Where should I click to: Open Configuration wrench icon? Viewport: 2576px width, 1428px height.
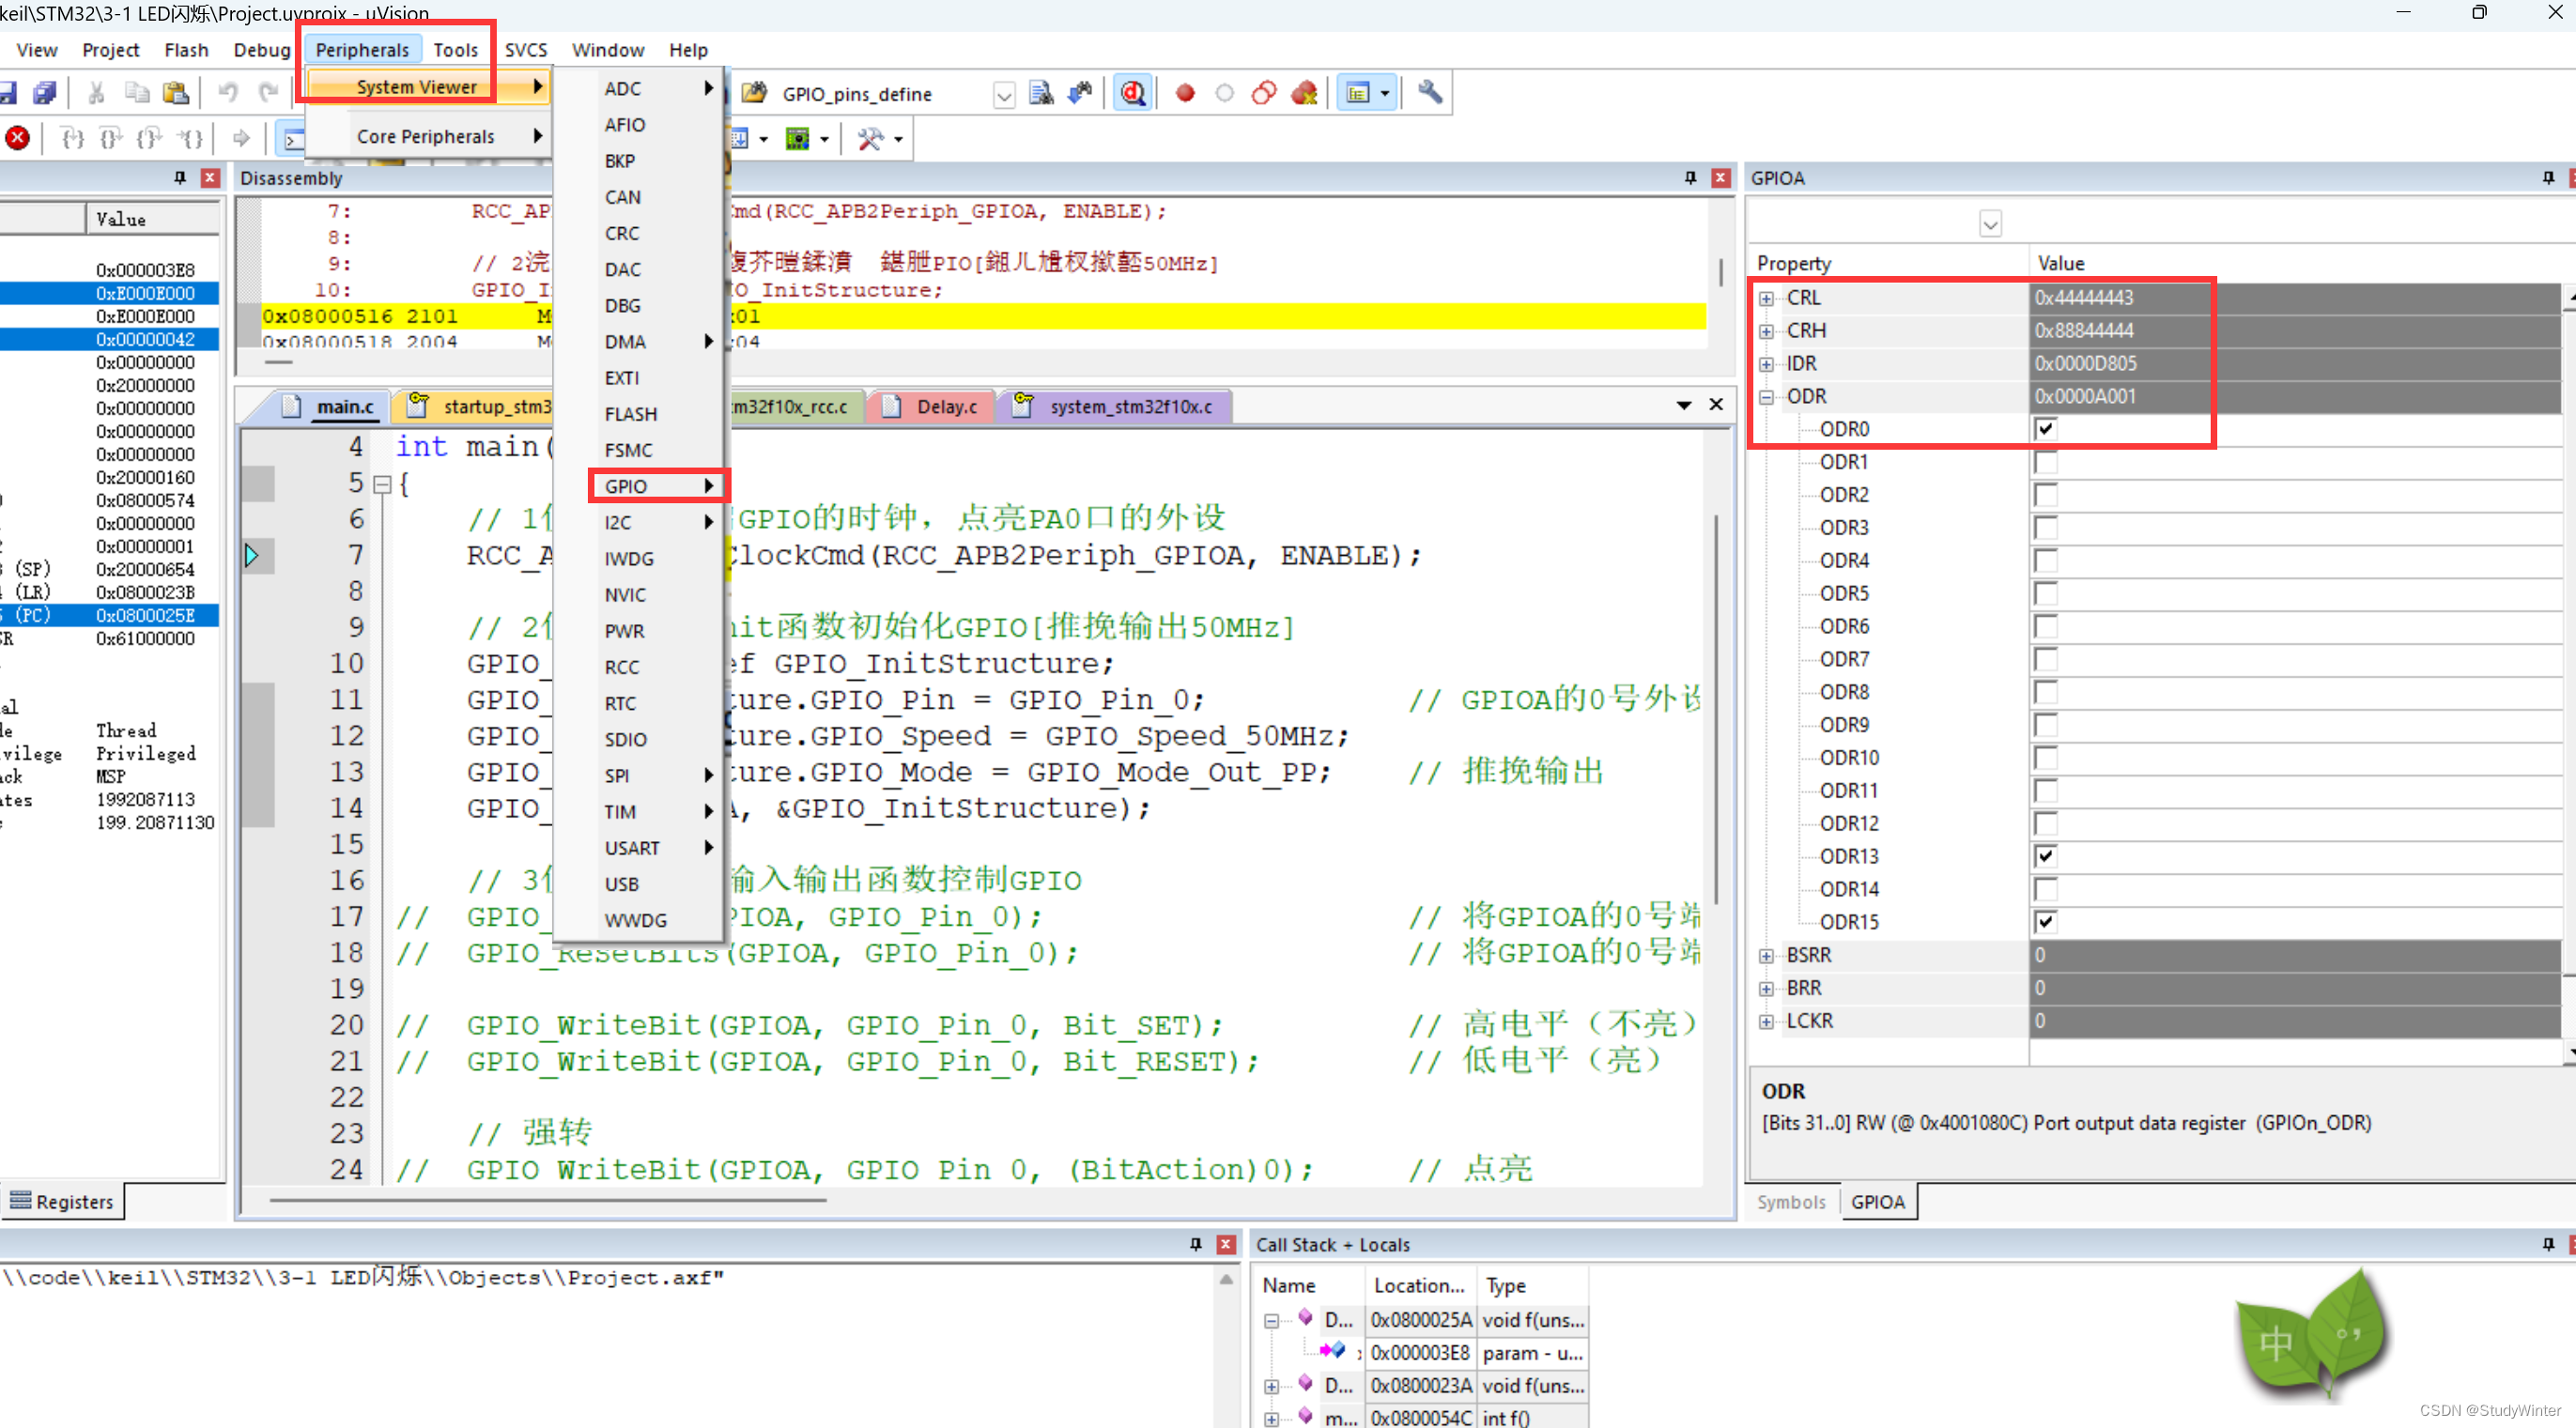[1430, 92]
